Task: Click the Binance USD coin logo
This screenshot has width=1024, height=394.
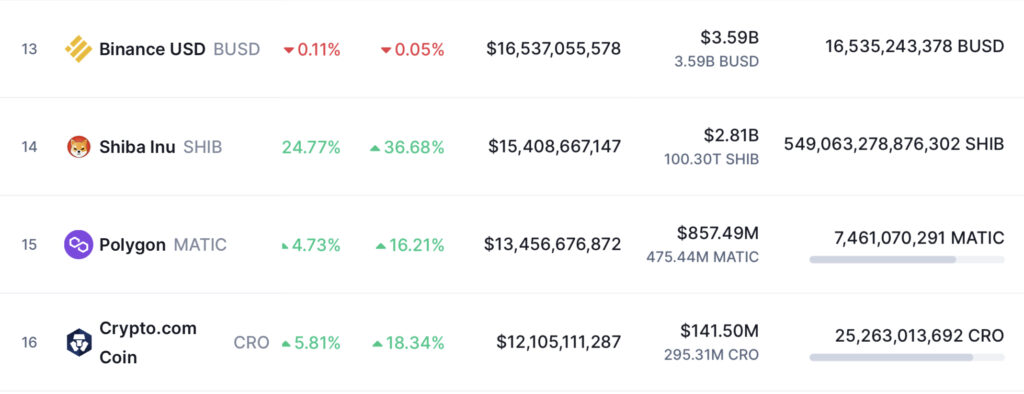Action: [x=78, y=49]
